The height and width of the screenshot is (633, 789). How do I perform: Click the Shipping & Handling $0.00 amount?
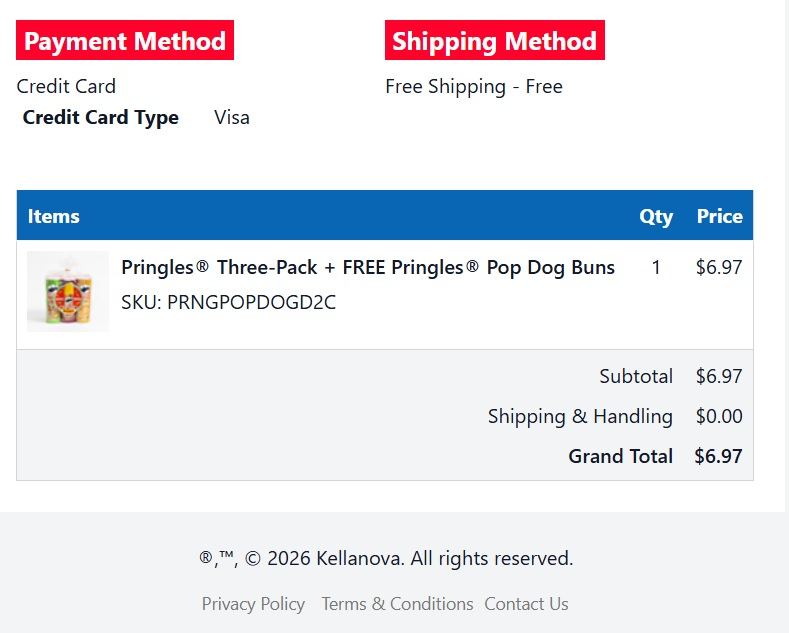719,416
